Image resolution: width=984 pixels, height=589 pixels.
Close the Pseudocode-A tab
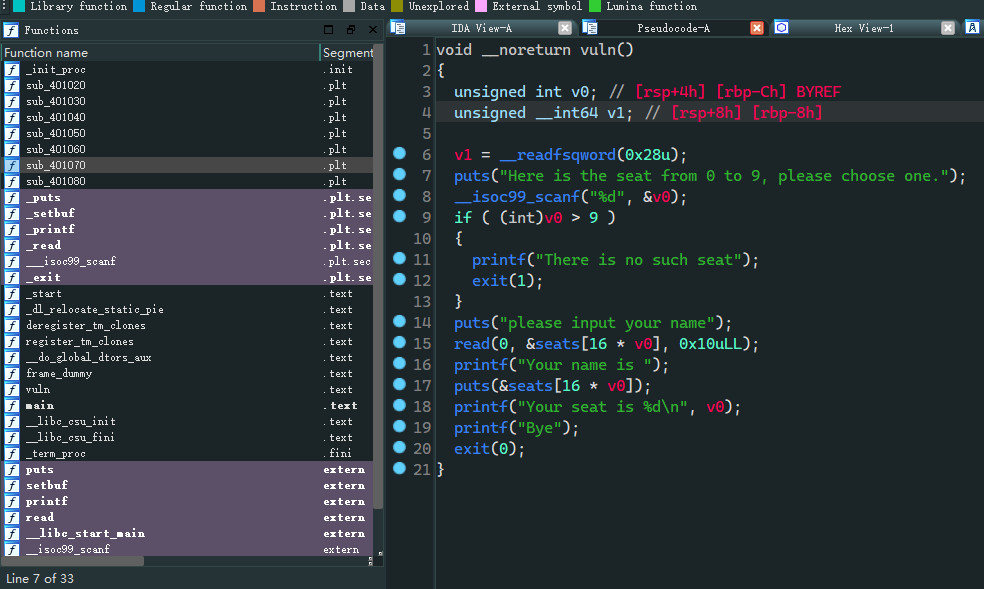[756, 28]
